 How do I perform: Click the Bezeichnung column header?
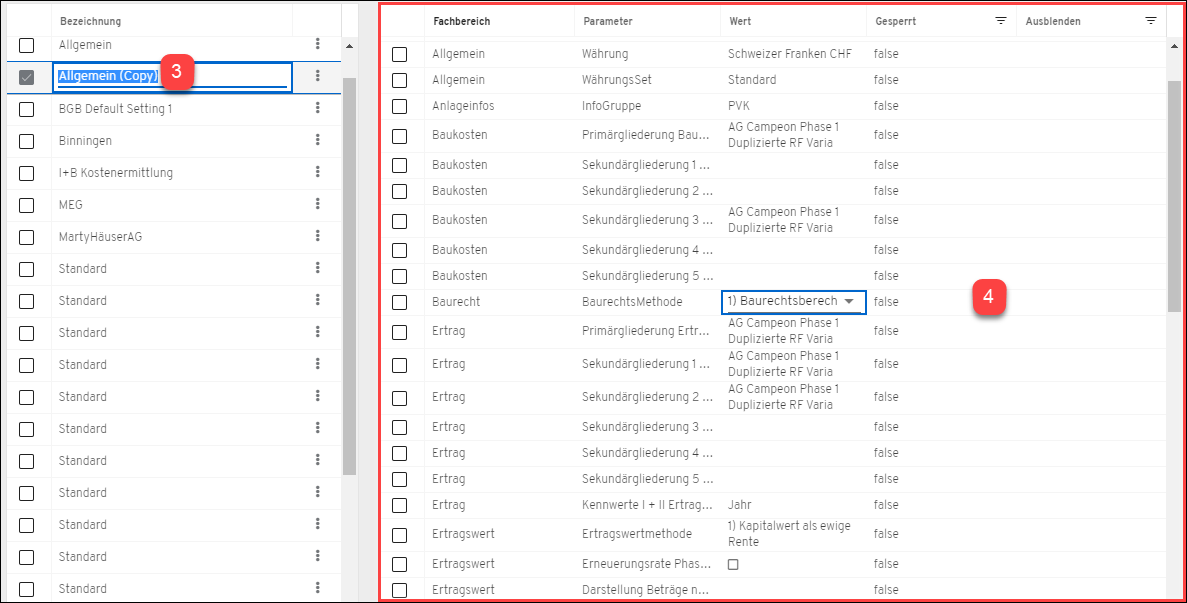click(91, 21)
